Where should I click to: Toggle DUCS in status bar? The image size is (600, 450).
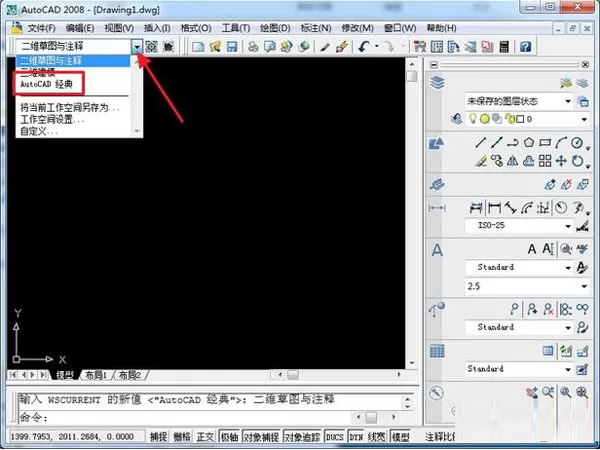coord(334,436)
